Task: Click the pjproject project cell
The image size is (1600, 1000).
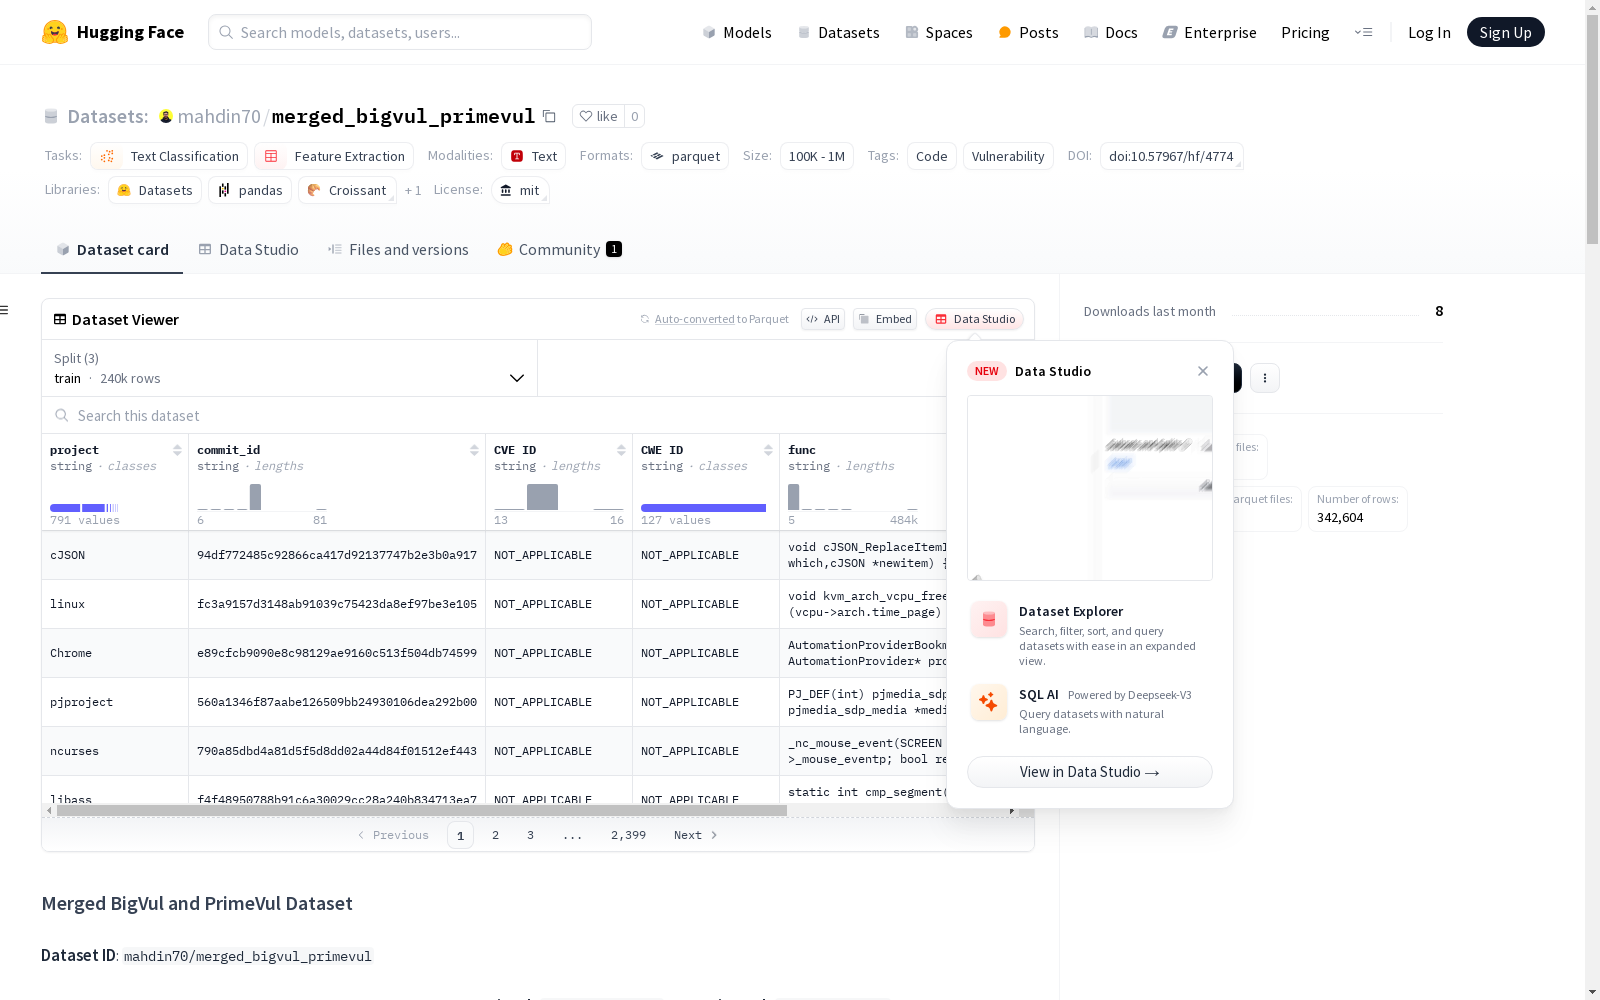Action: pos(115,702)
